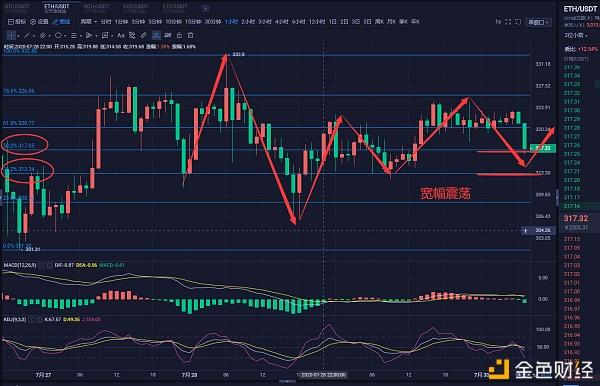Select the pattern drawing tool next to text tool

pos(132,36)
